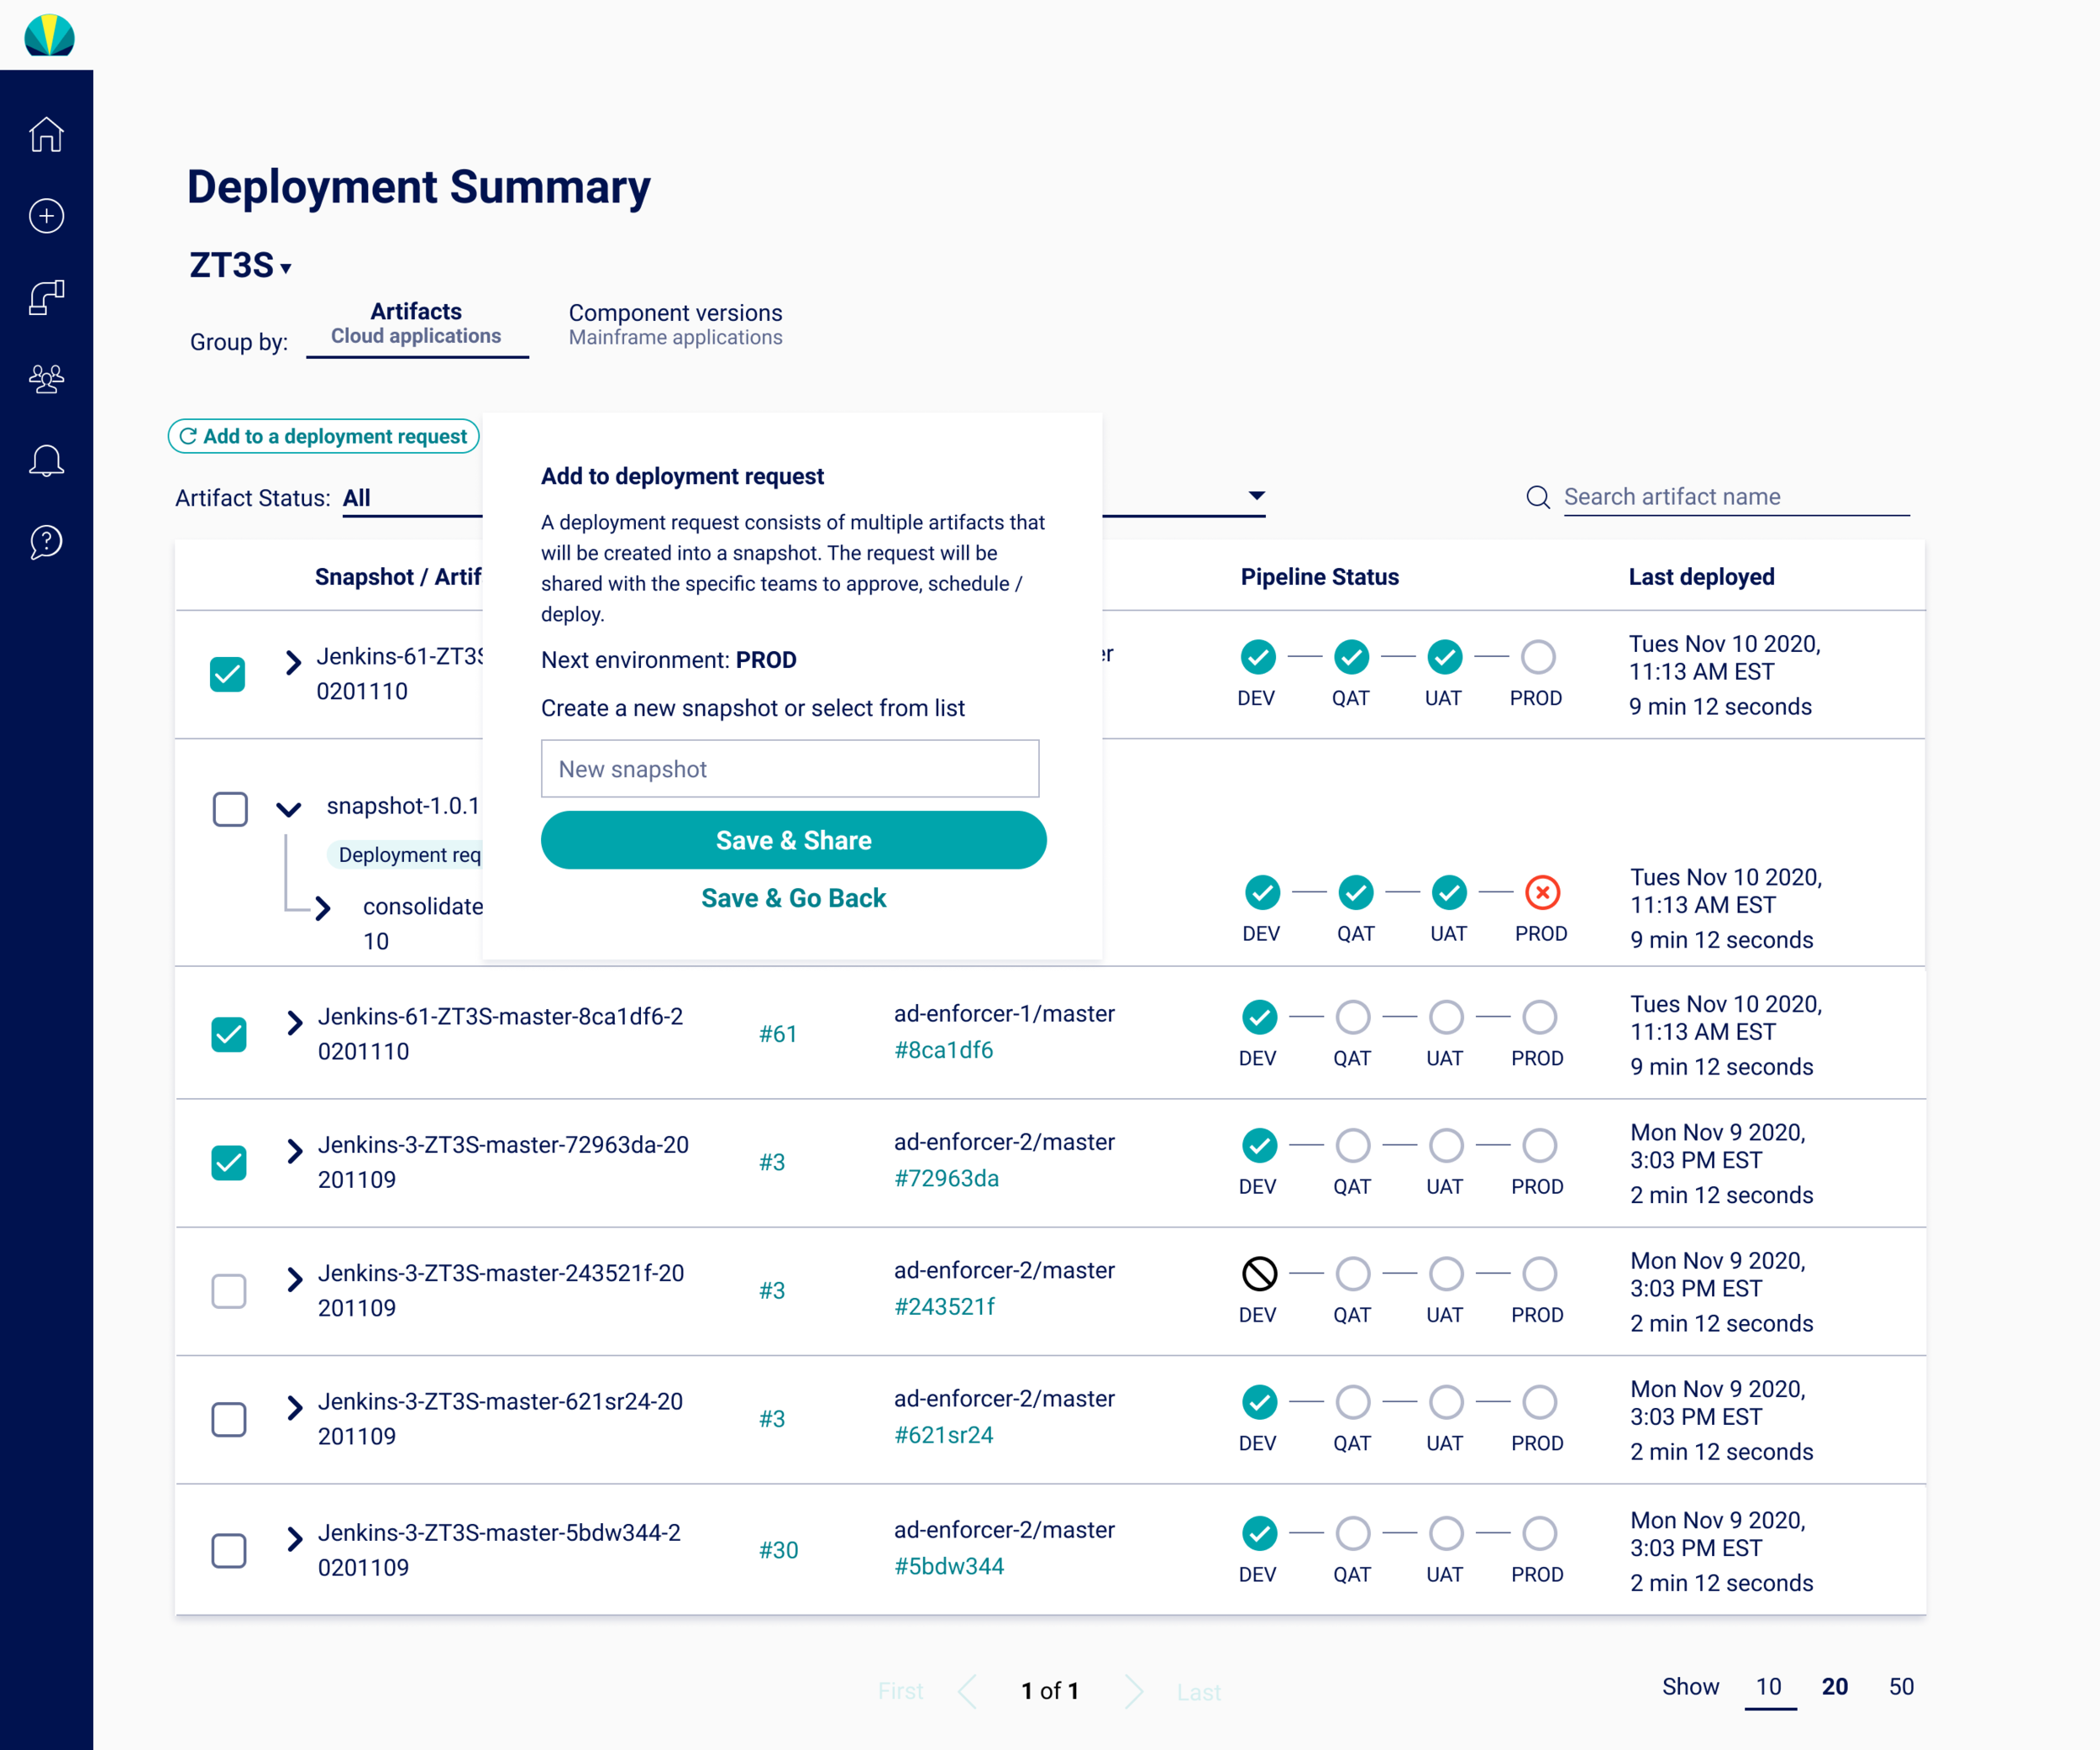
Task: Check Jenkins-3-ZT3S-master-243521f checkbox
Action: click(x=229, y=1291)
